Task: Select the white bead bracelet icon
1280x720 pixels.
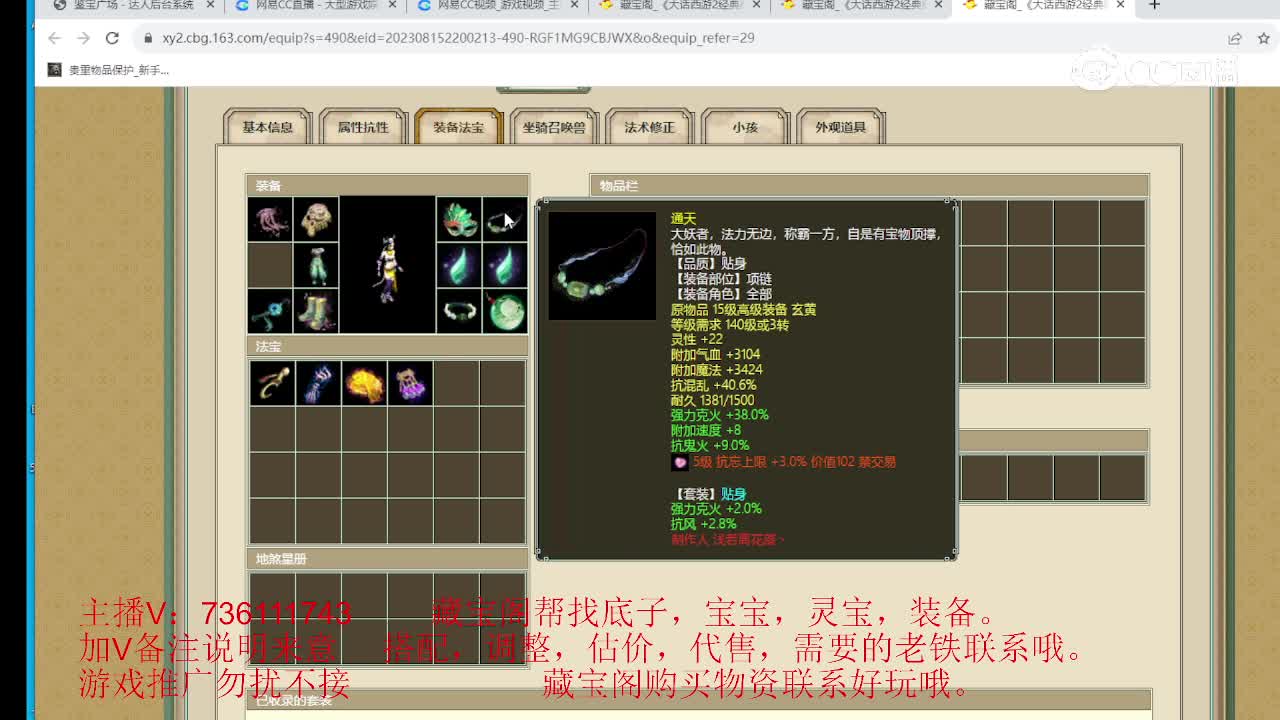Action: (458, 311)
